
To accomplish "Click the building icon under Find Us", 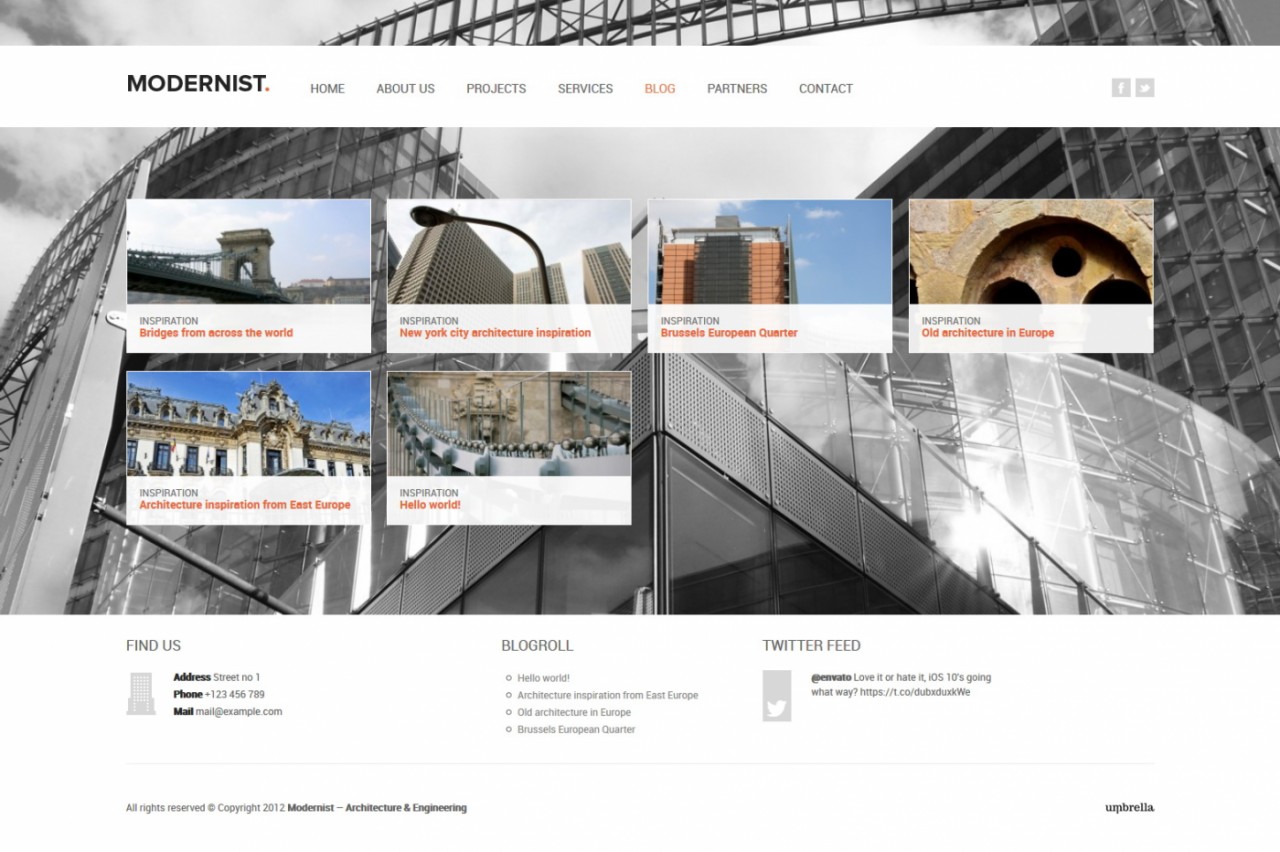I will pos(141,693).
